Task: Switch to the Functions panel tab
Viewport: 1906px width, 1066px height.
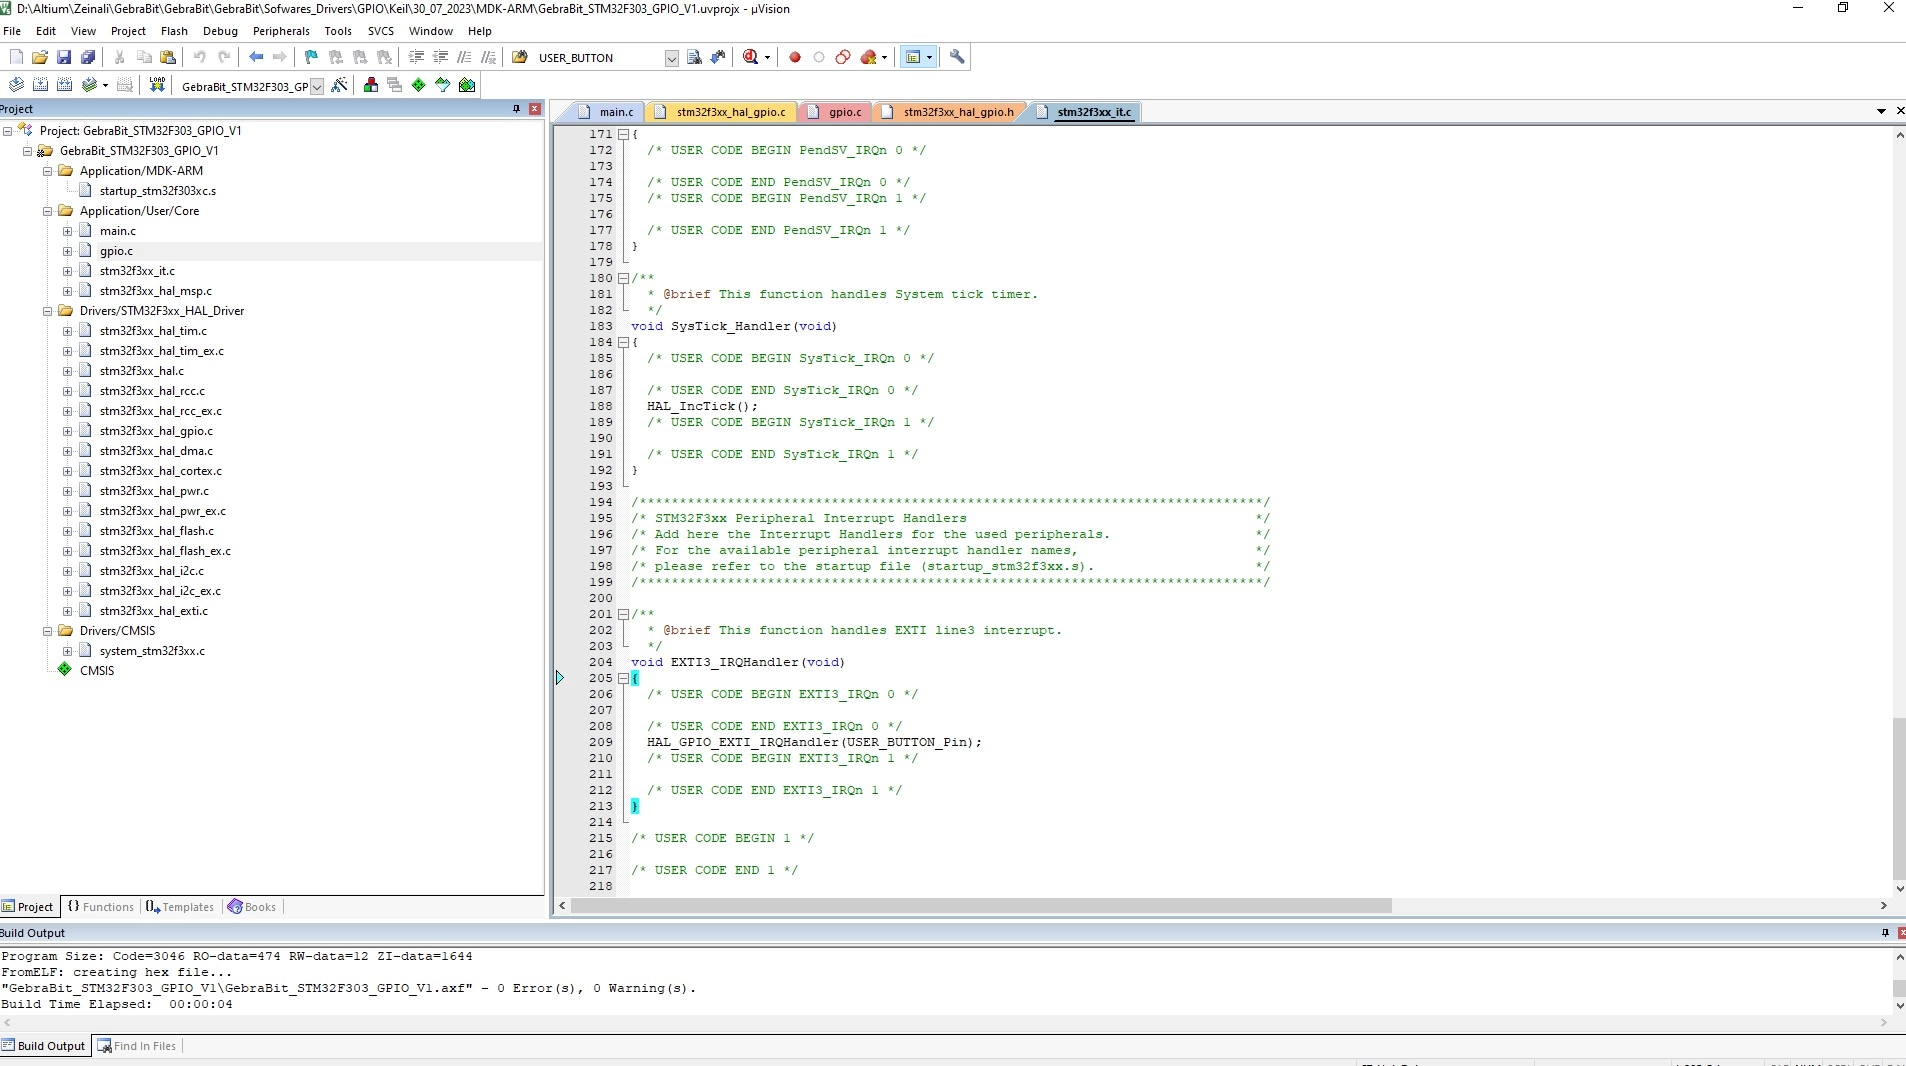Action: pos(100,907)
